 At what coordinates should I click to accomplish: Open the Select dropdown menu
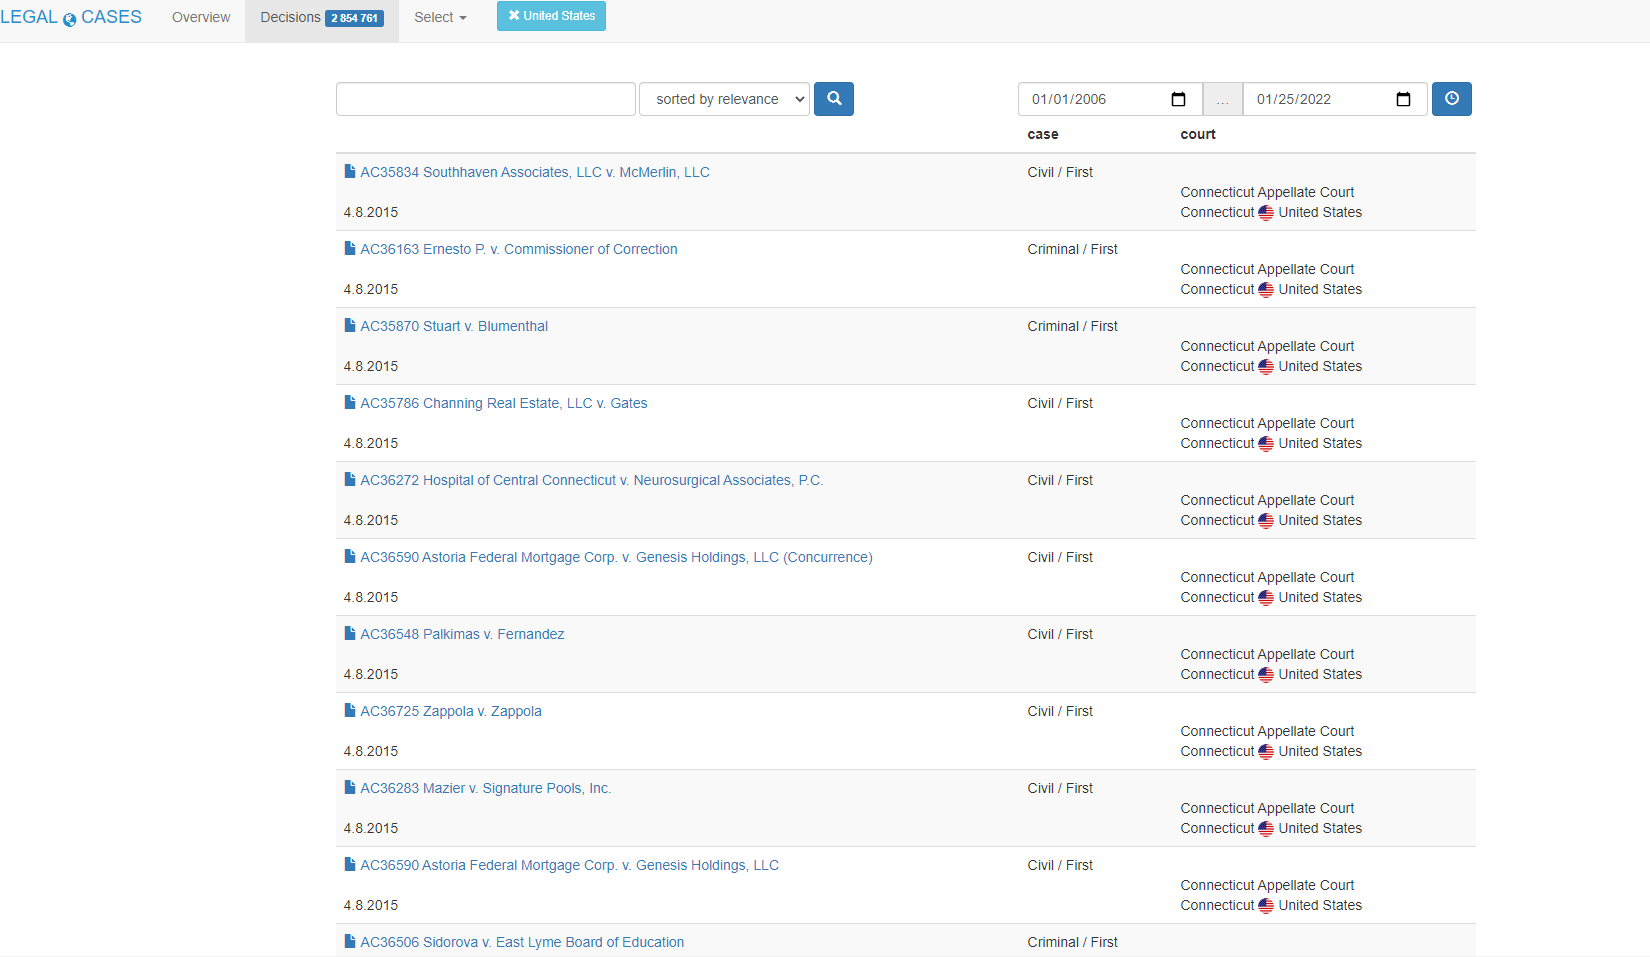tap(440, 17)
